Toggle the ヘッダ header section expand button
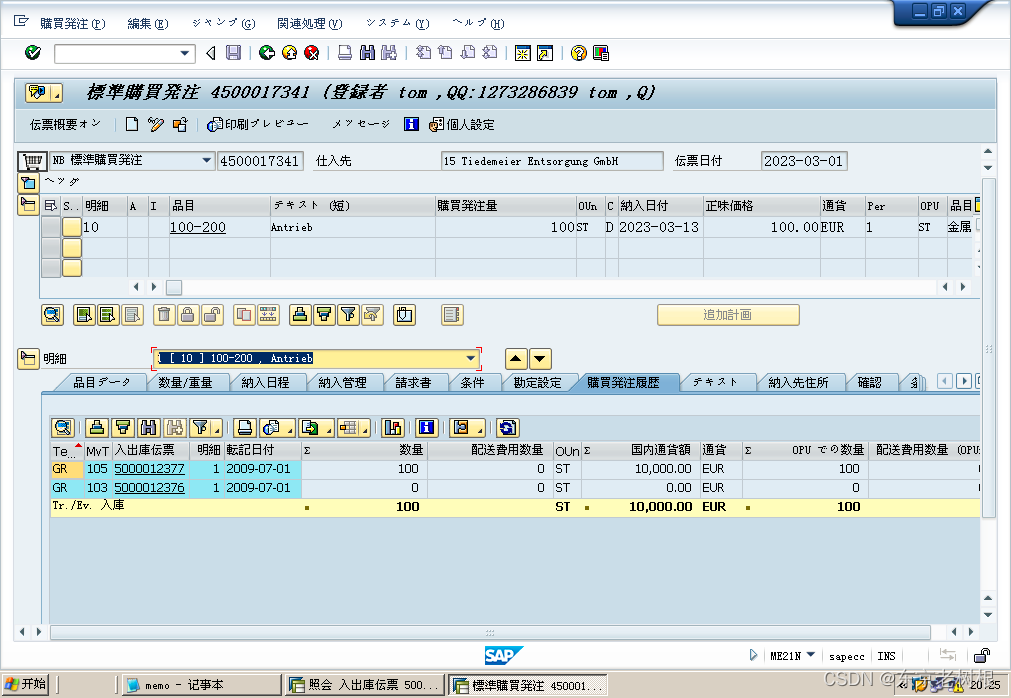Image resolution: width=1011 pixels, height=698 pixels. coord(27,183)
